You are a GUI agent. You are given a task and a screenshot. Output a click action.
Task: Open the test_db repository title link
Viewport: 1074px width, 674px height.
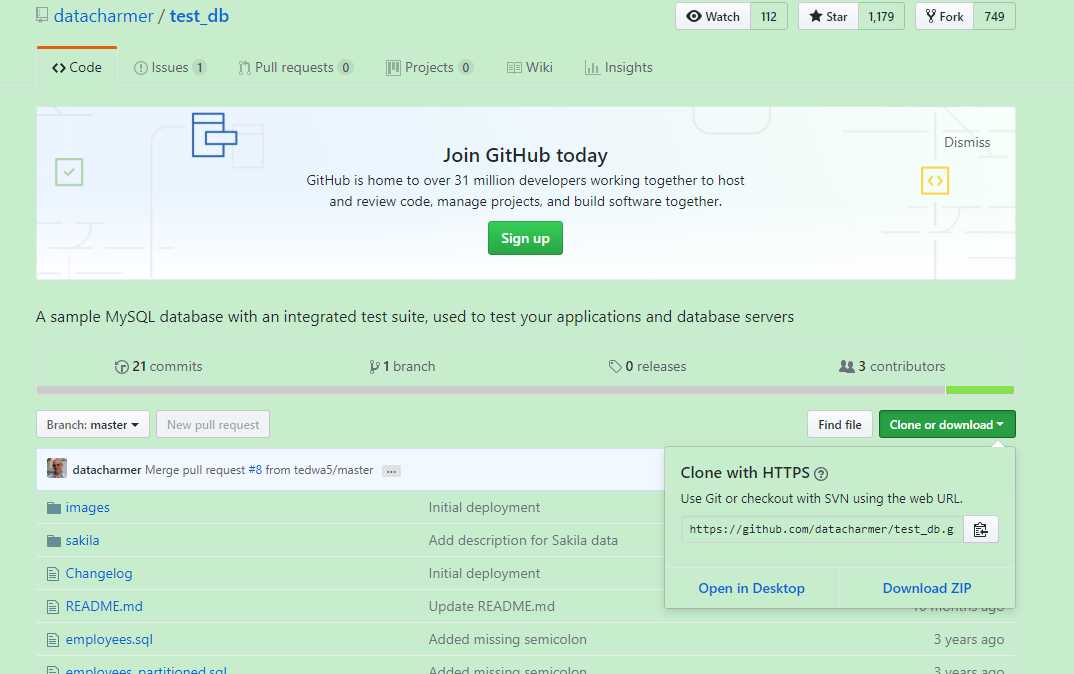click(199, 16)
